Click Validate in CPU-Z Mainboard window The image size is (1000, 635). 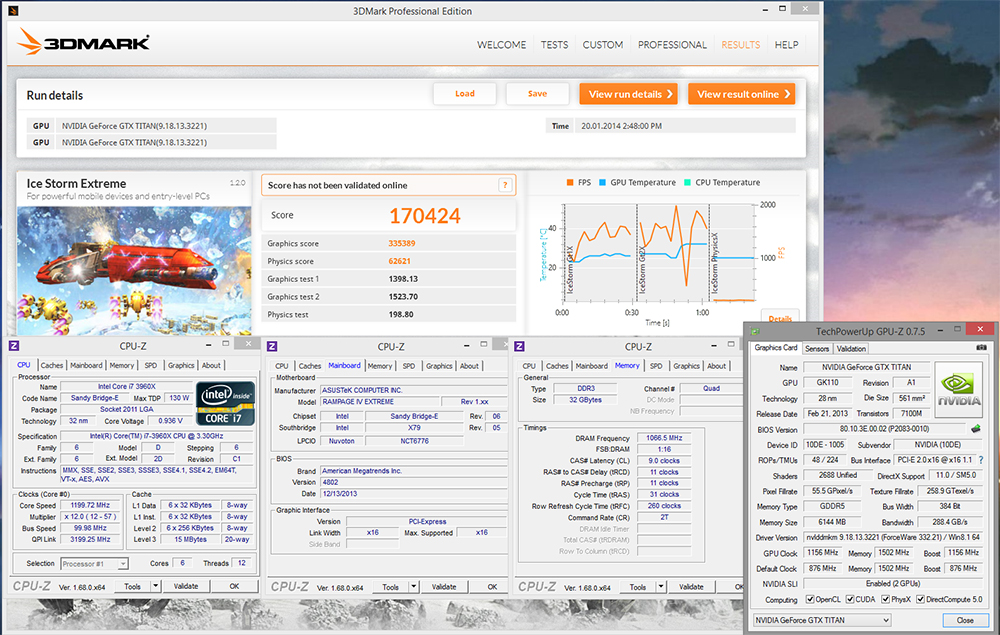coord(444,587)
